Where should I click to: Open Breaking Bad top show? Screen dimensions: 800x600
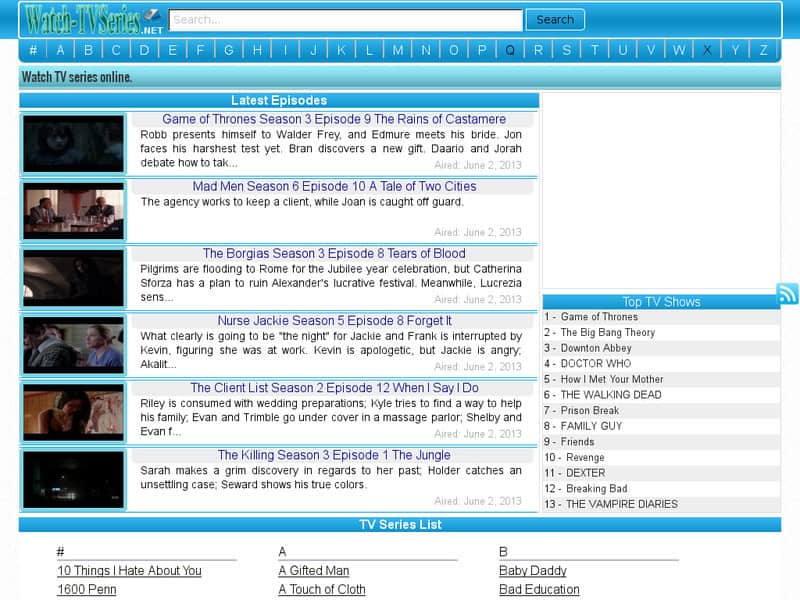(x=596, y=489)
